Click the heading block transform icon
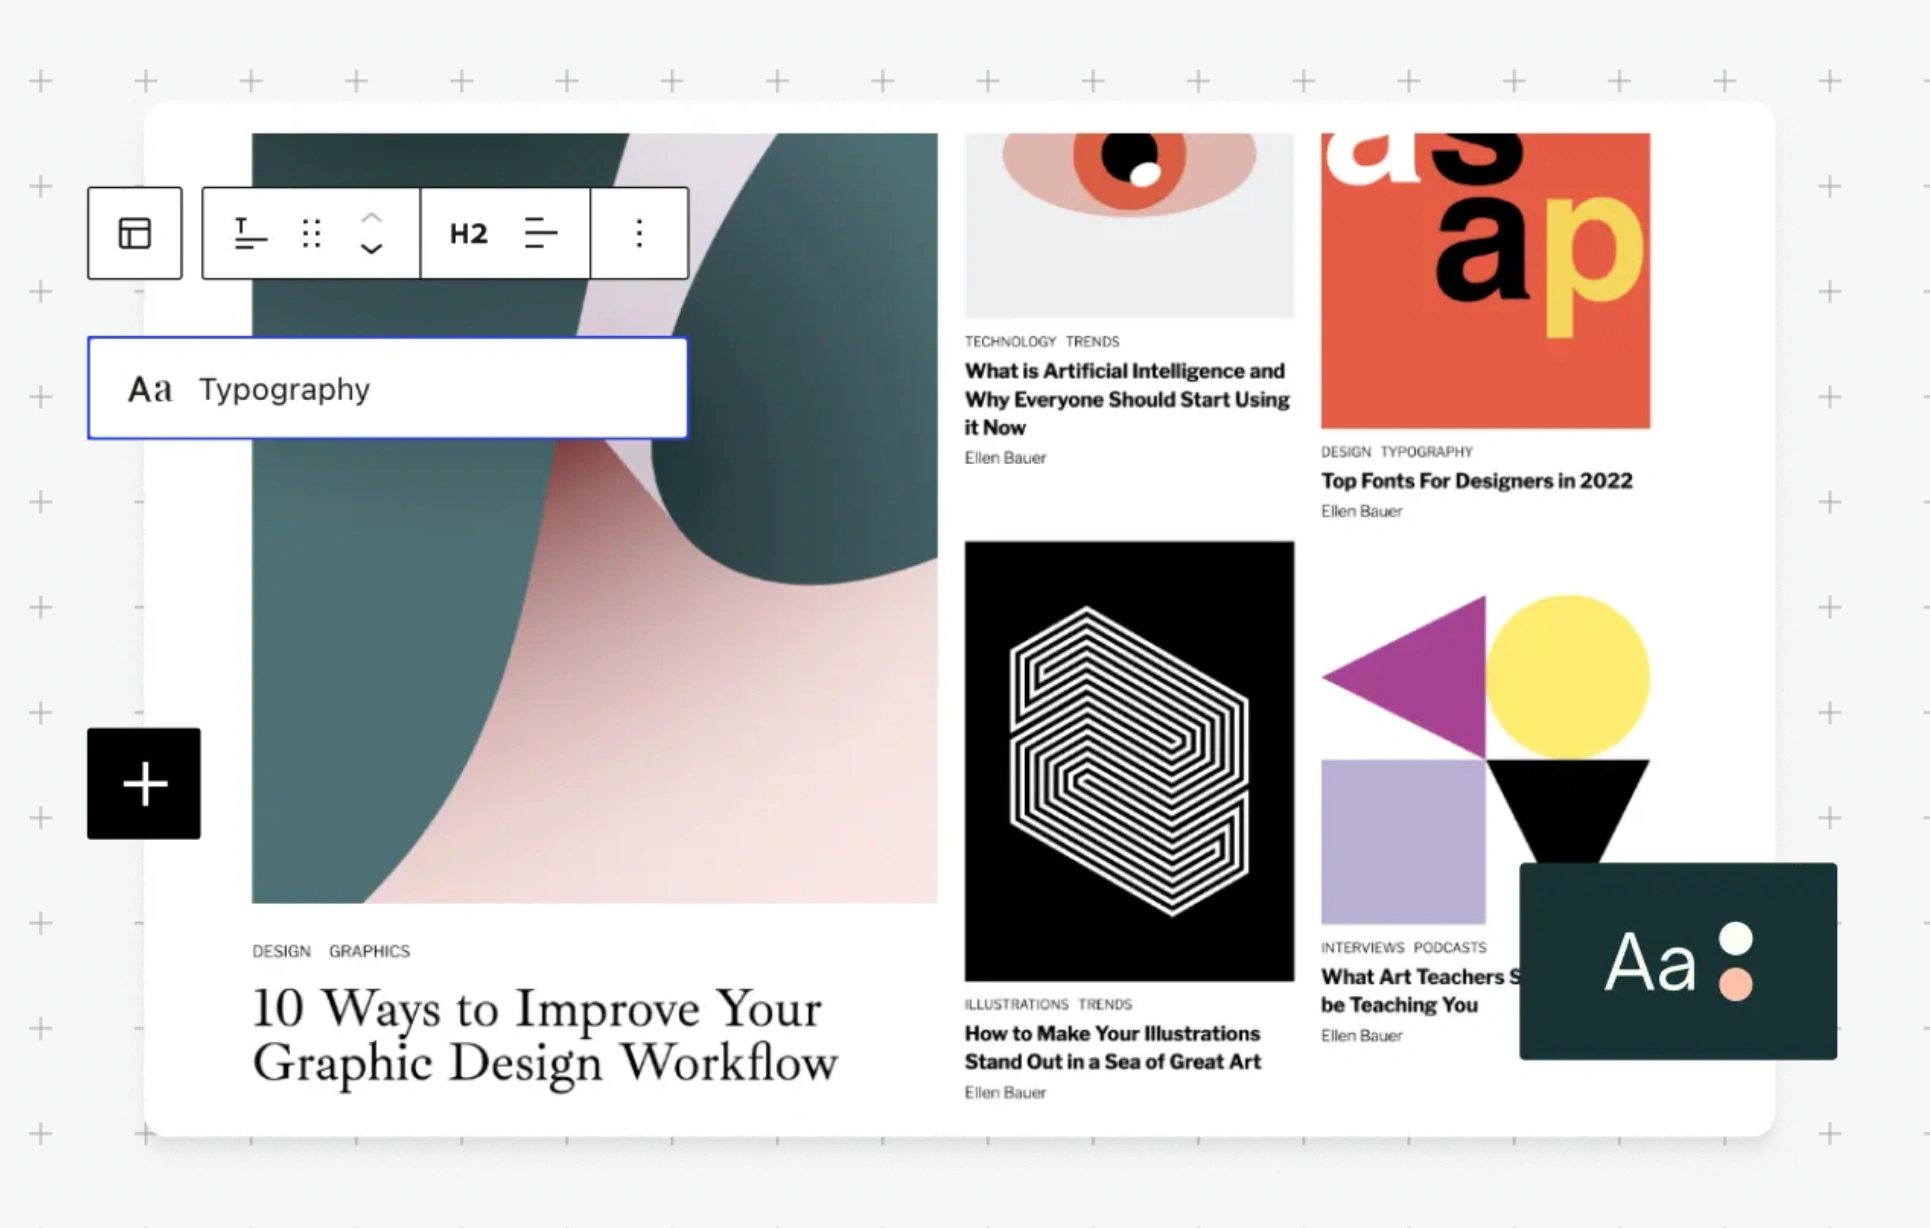The height and width of the screenshot is (1228, 1930). click(x=250, y=233)
